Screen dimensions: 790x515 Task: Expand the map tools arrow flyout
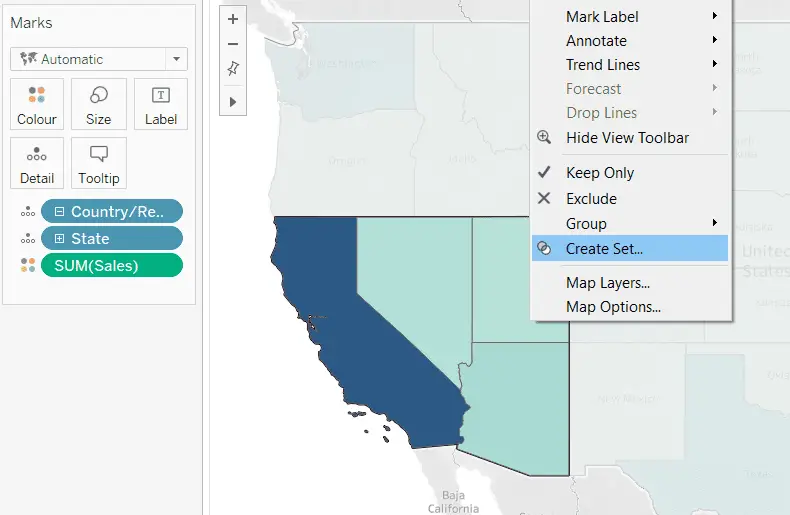point(233,102)
